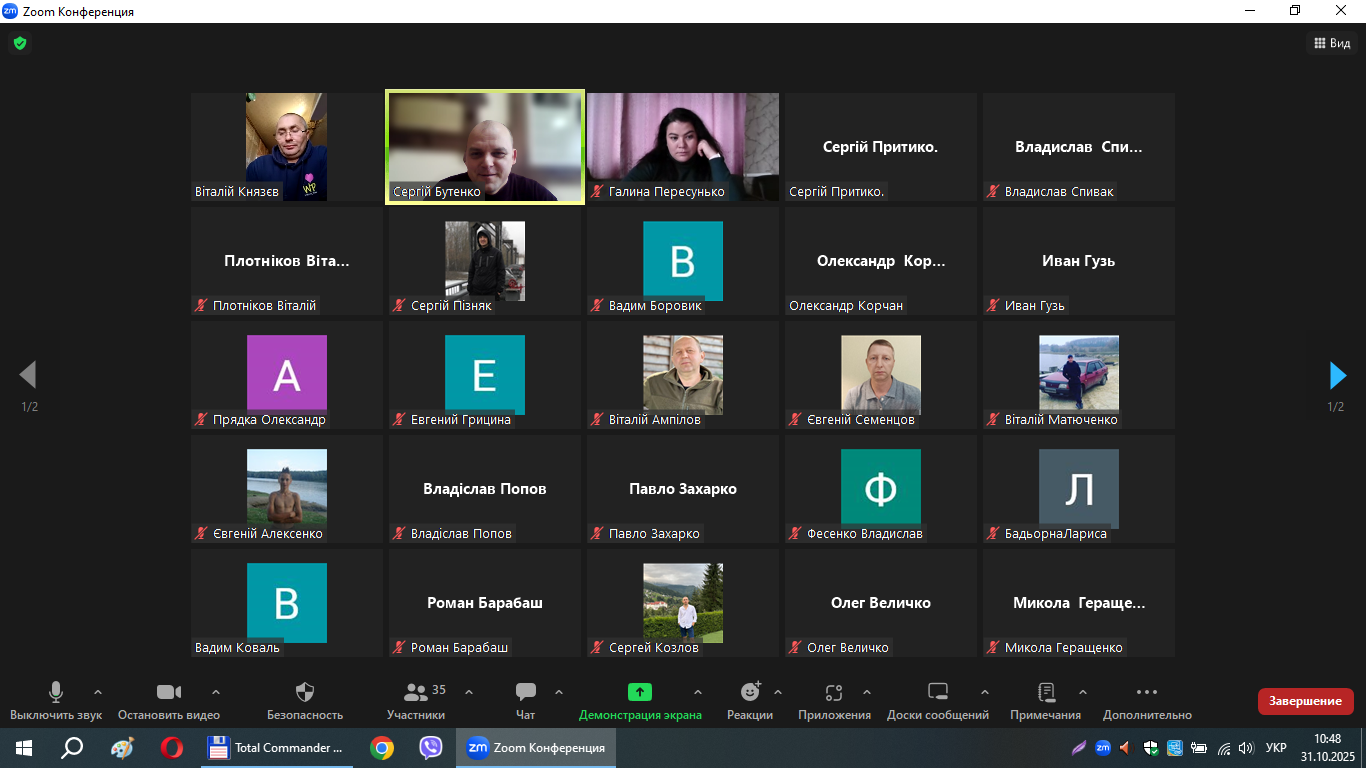Expand video options arrow next to camera
The image size is (1366, 768).
click(216, 692)
